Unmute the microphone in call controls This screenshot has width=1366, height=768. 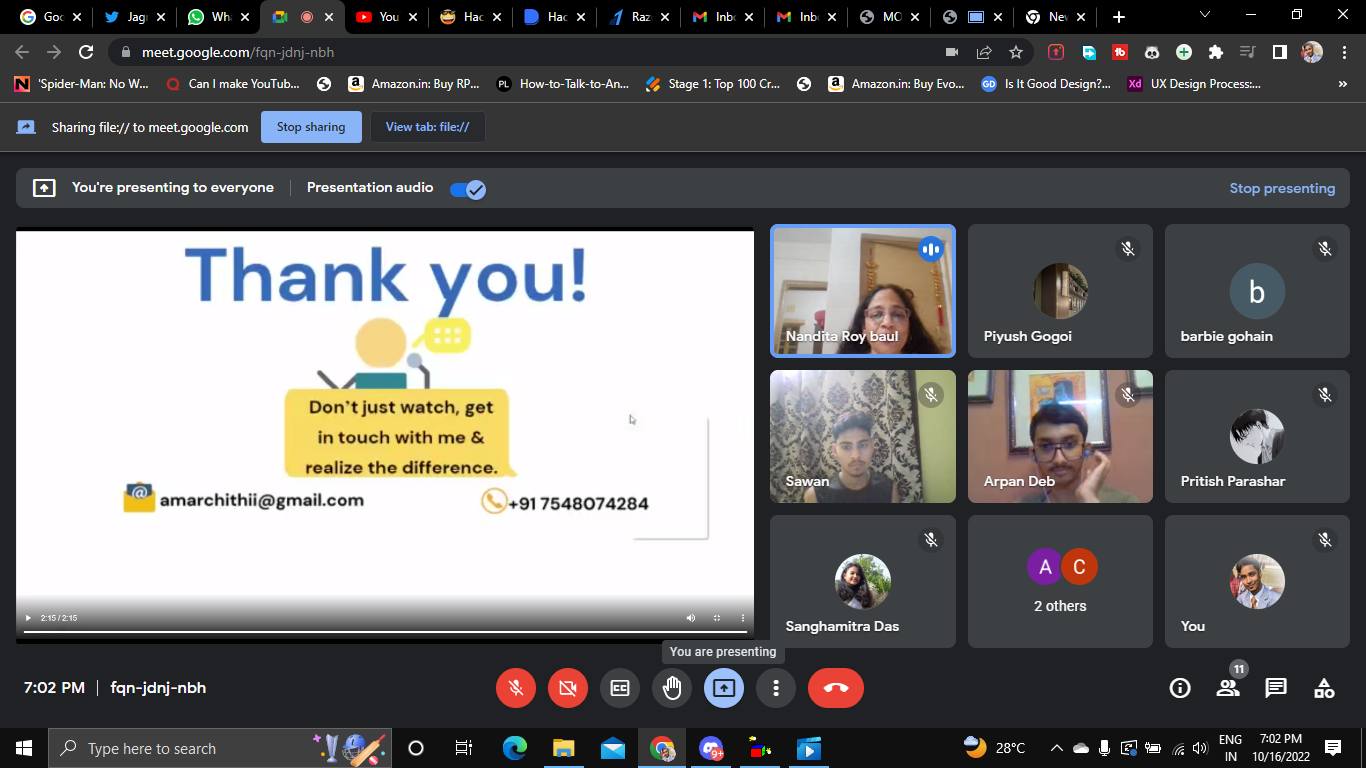tap(516, 688)
